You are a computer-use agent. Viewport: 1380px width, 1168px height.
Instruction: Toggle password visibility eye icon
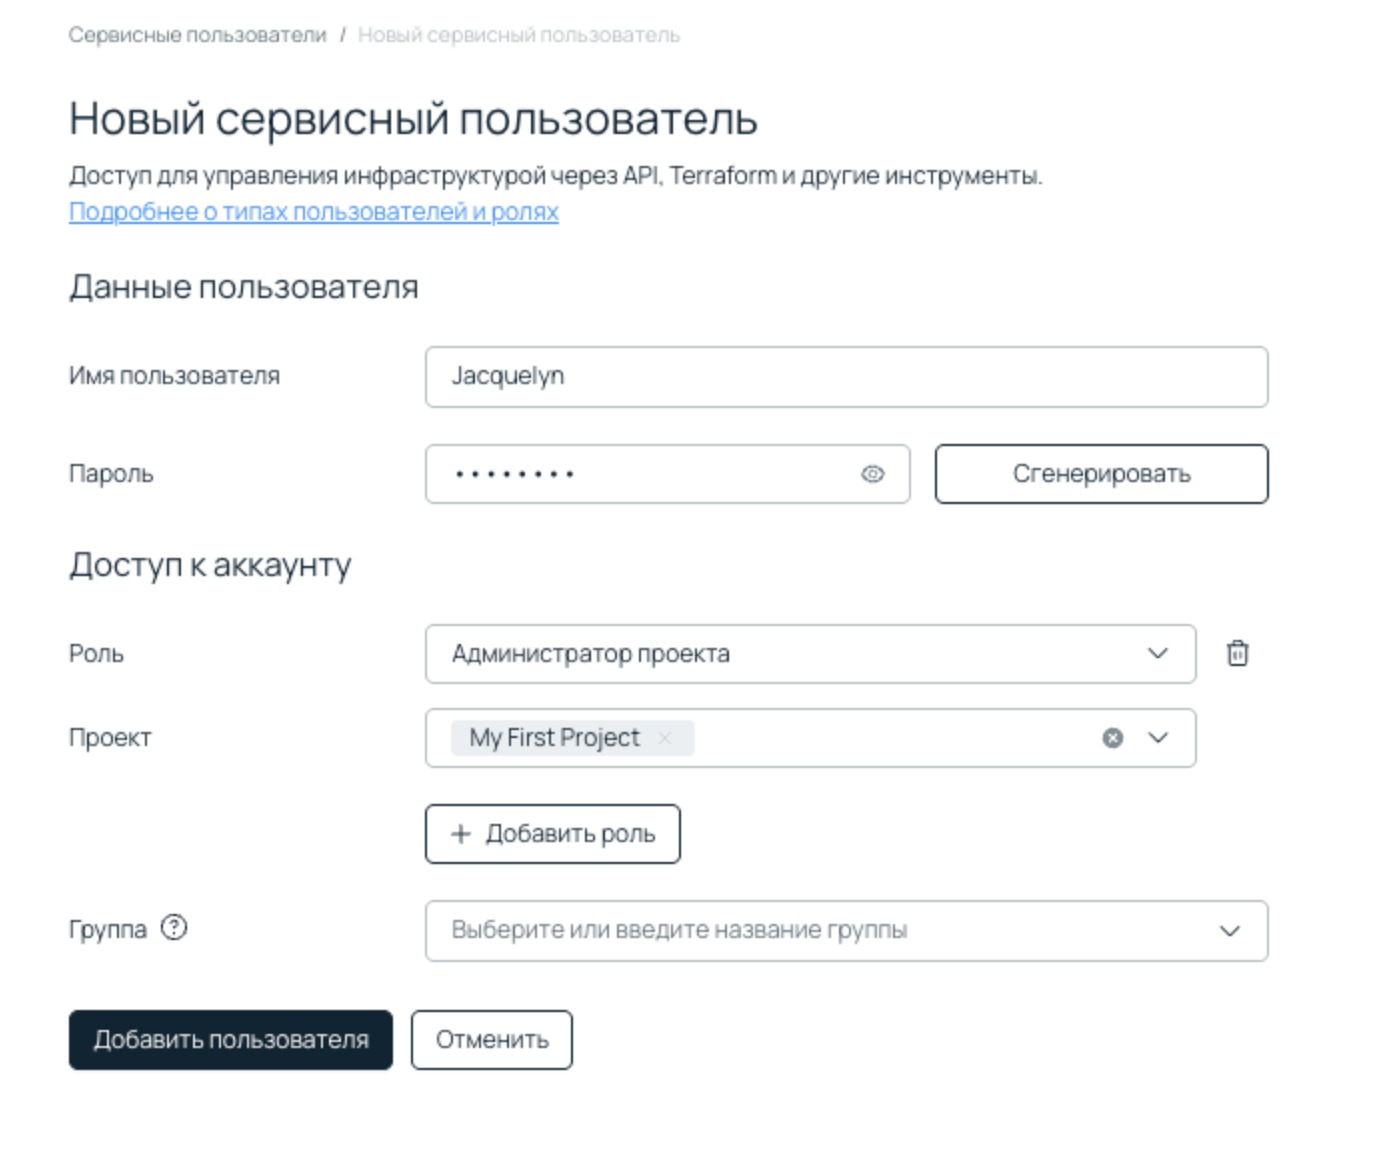click(x=872, y=474)
